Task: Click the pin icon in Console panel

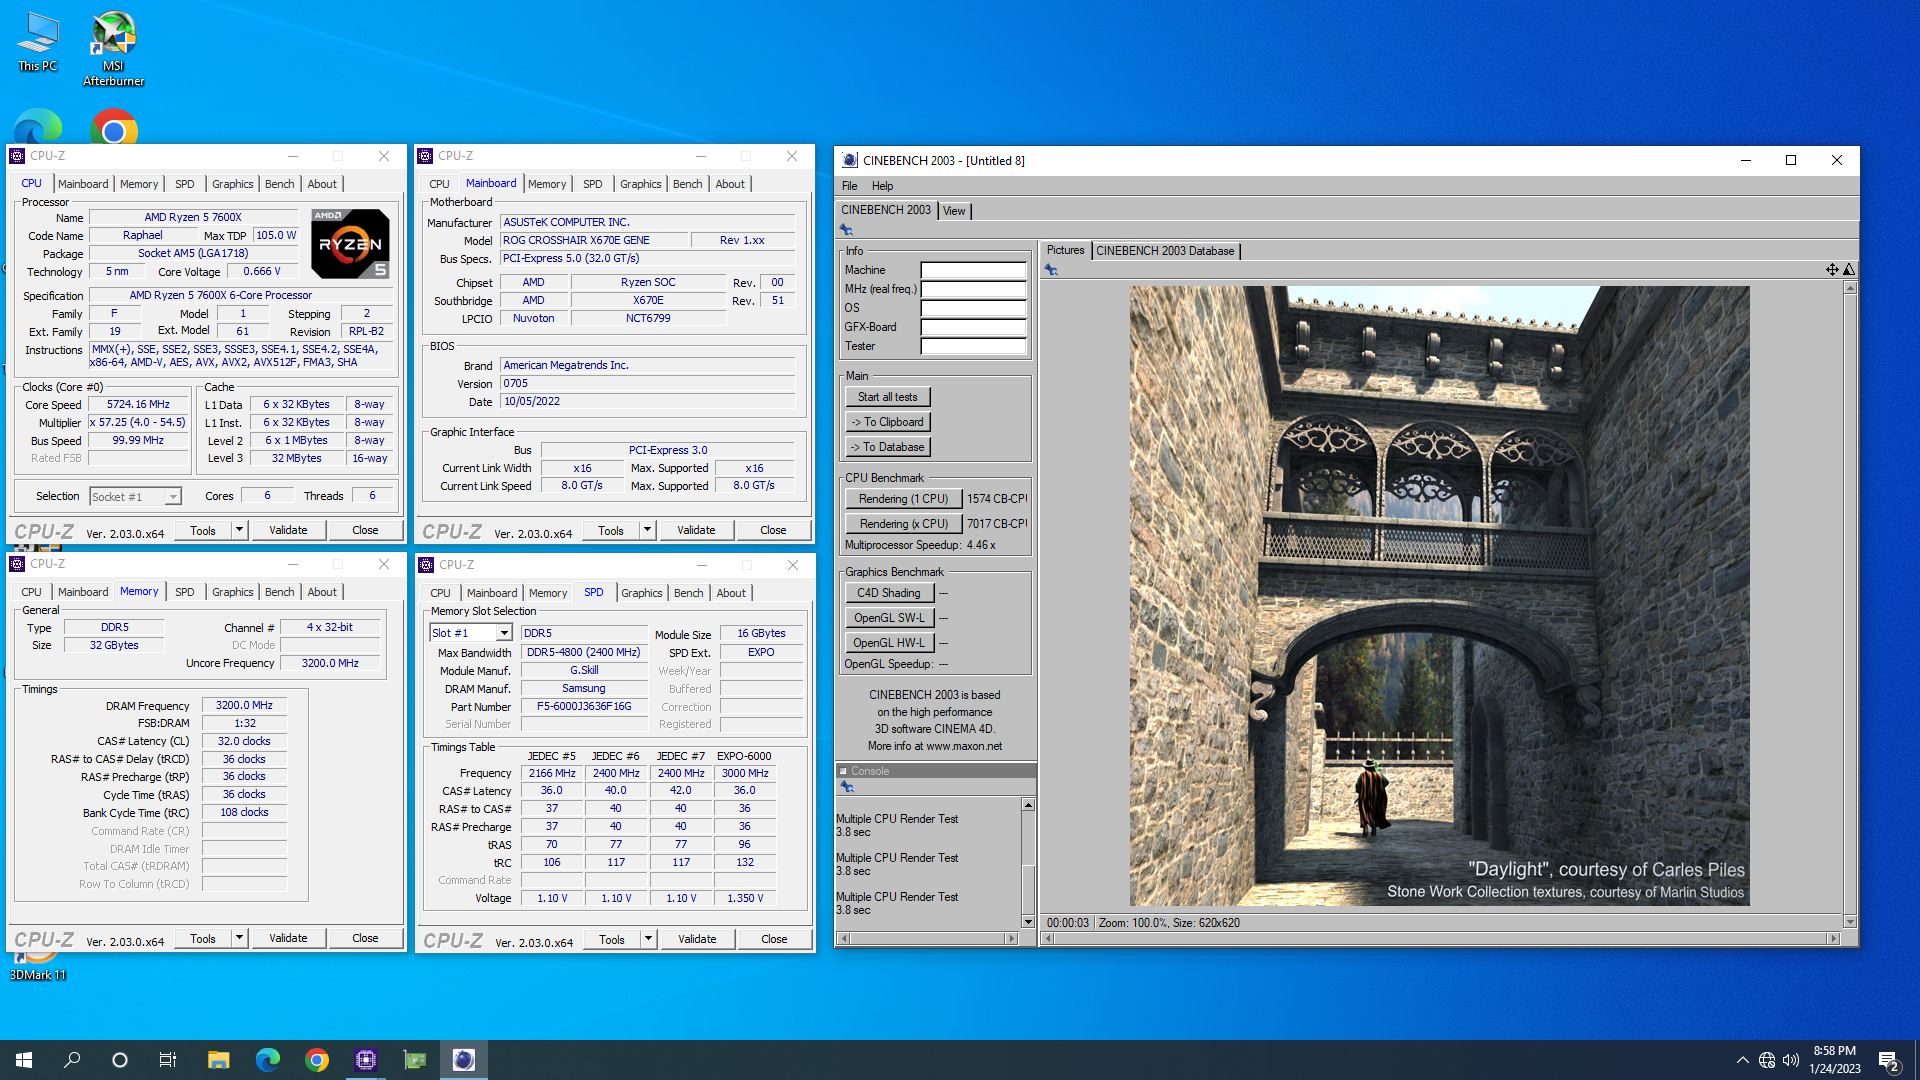Action: tap(846, 788)
